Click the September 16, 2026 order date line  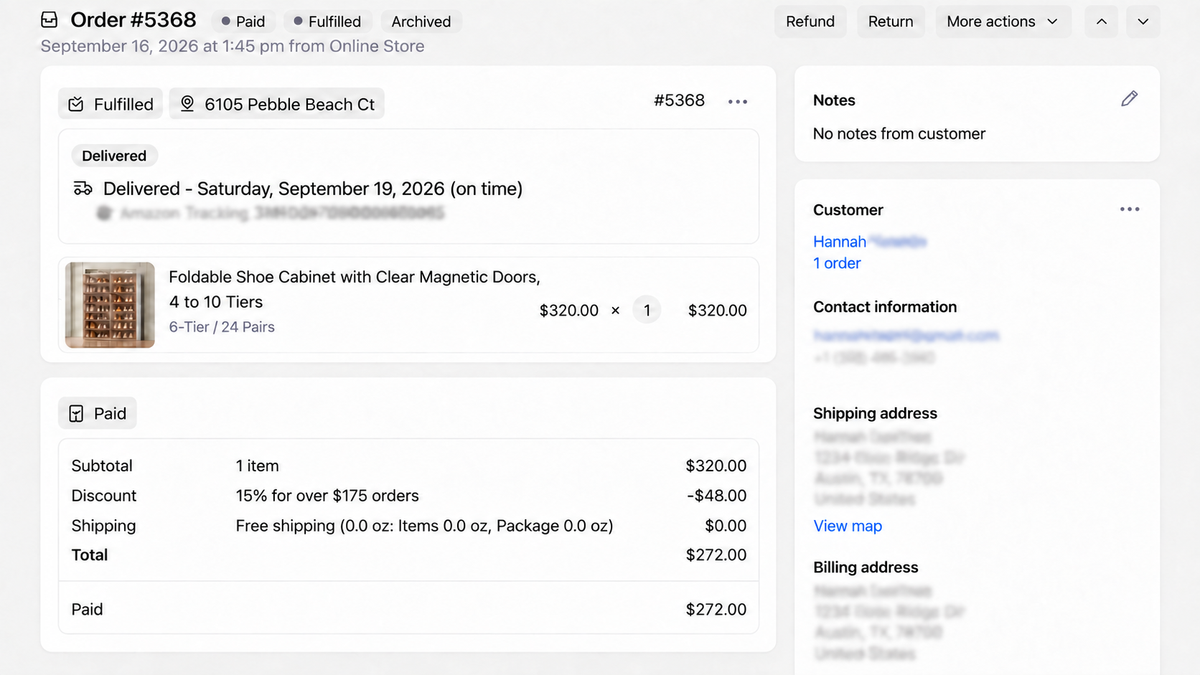click(x=232, y=46)
